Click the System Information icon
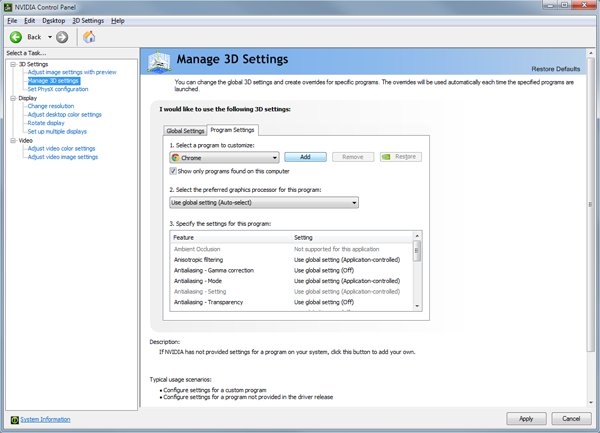The width and height of the screenshot is (600, 433). 15,420
